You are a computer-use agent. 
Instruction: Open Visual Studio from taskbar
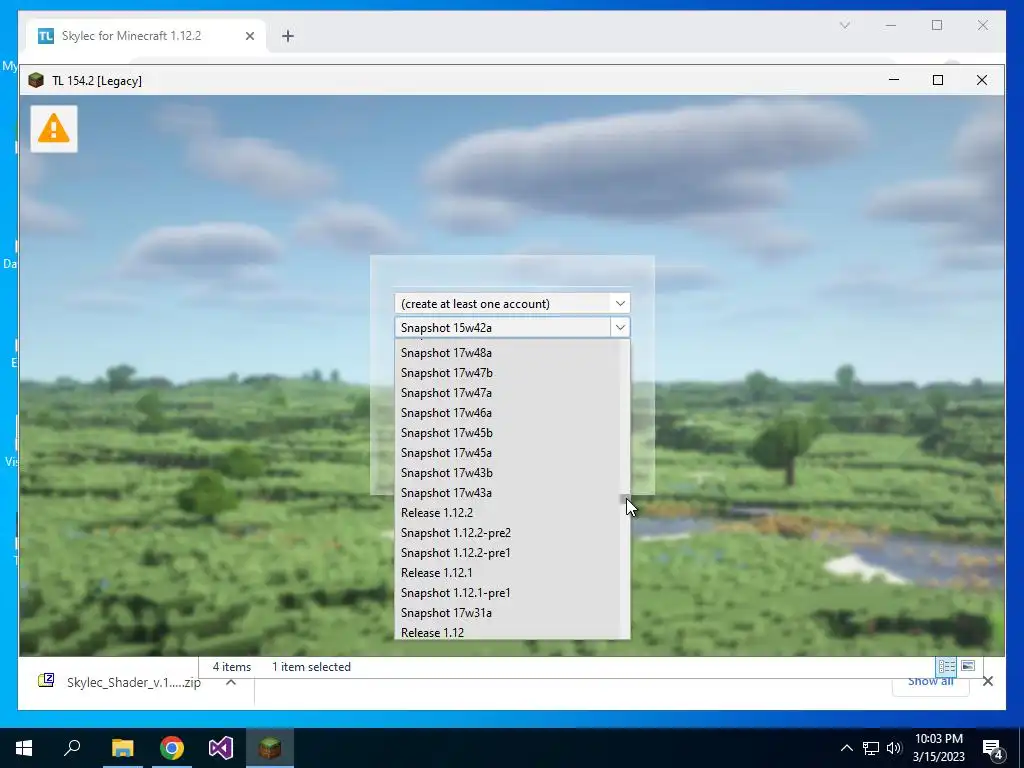tap(221, 748)
